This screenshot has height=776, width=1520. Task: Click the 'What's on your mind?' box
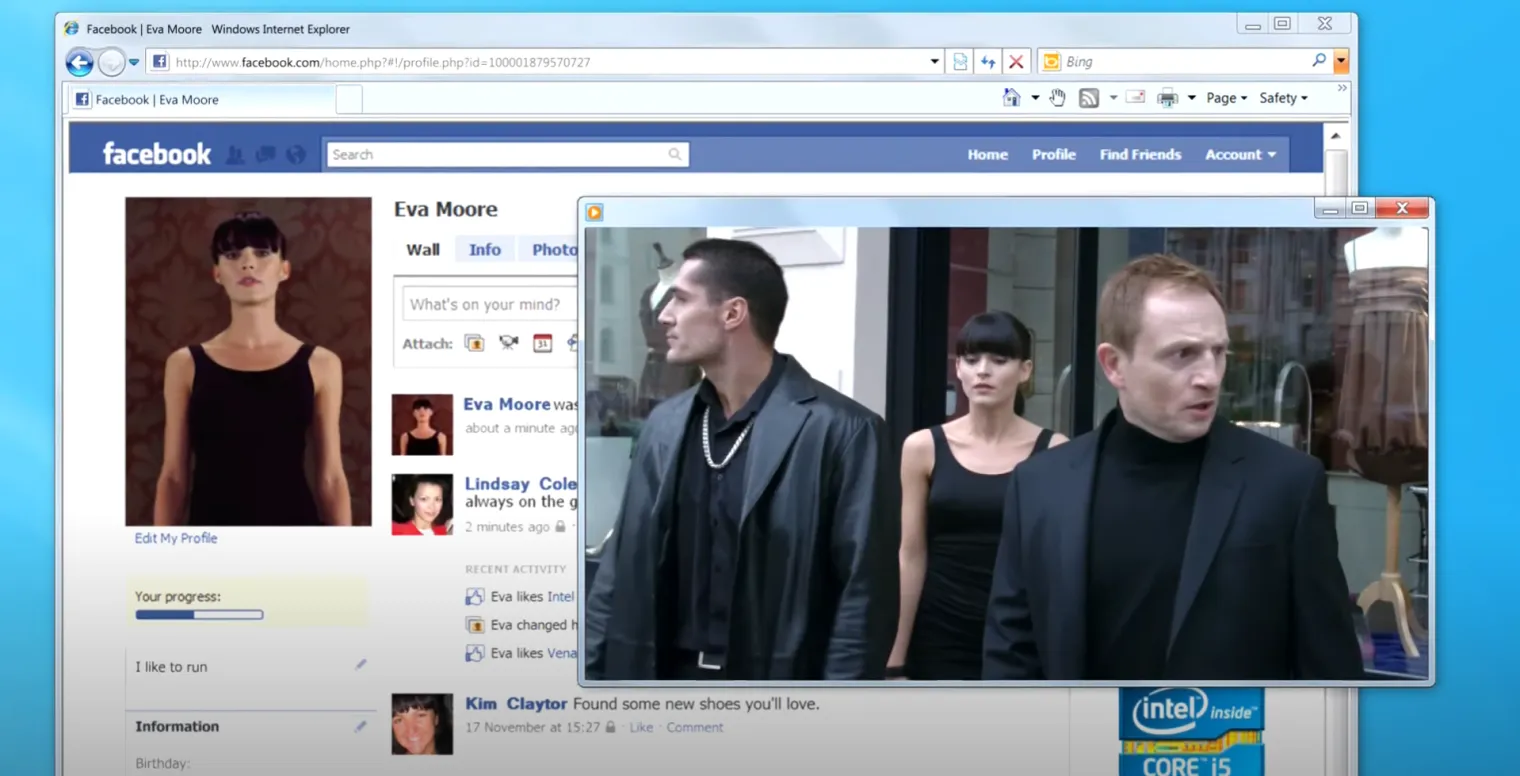(490, 304)
